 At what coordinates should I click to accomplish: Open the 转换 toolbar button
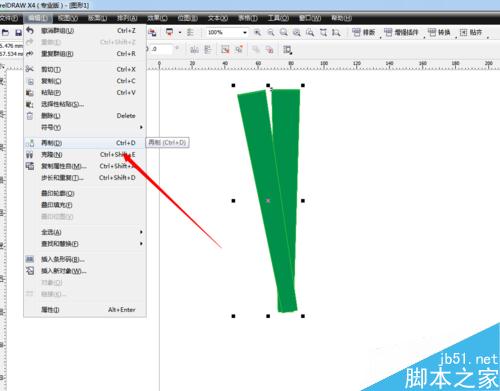point(439,32)
